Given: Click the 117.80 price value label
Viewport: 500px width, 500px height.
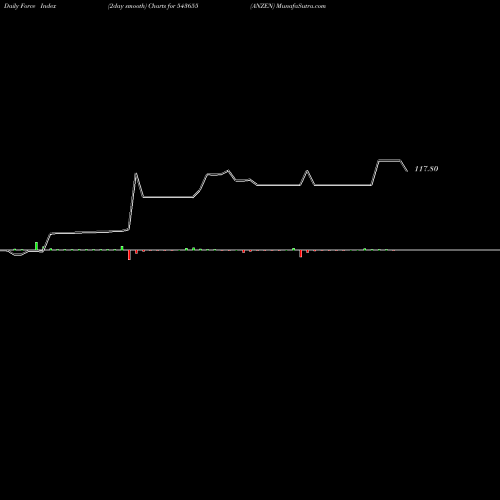Looking at the screenshot, I should (426, 169).
